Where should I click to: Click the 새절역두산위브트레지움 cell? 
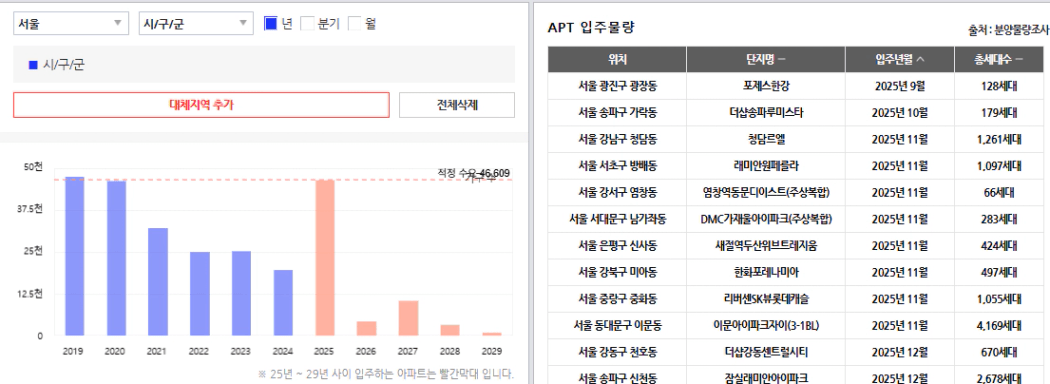click(x=766, y=245)
